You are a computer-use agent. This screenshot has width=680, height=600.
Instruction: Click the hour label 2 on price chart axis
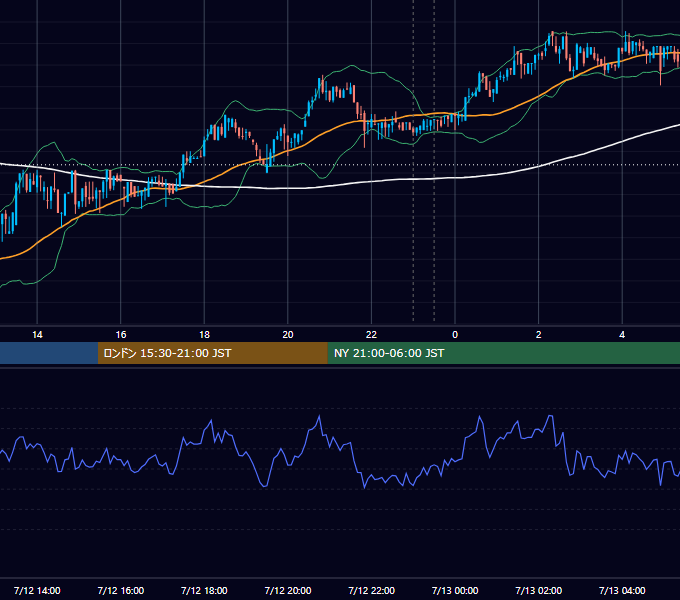538,335
